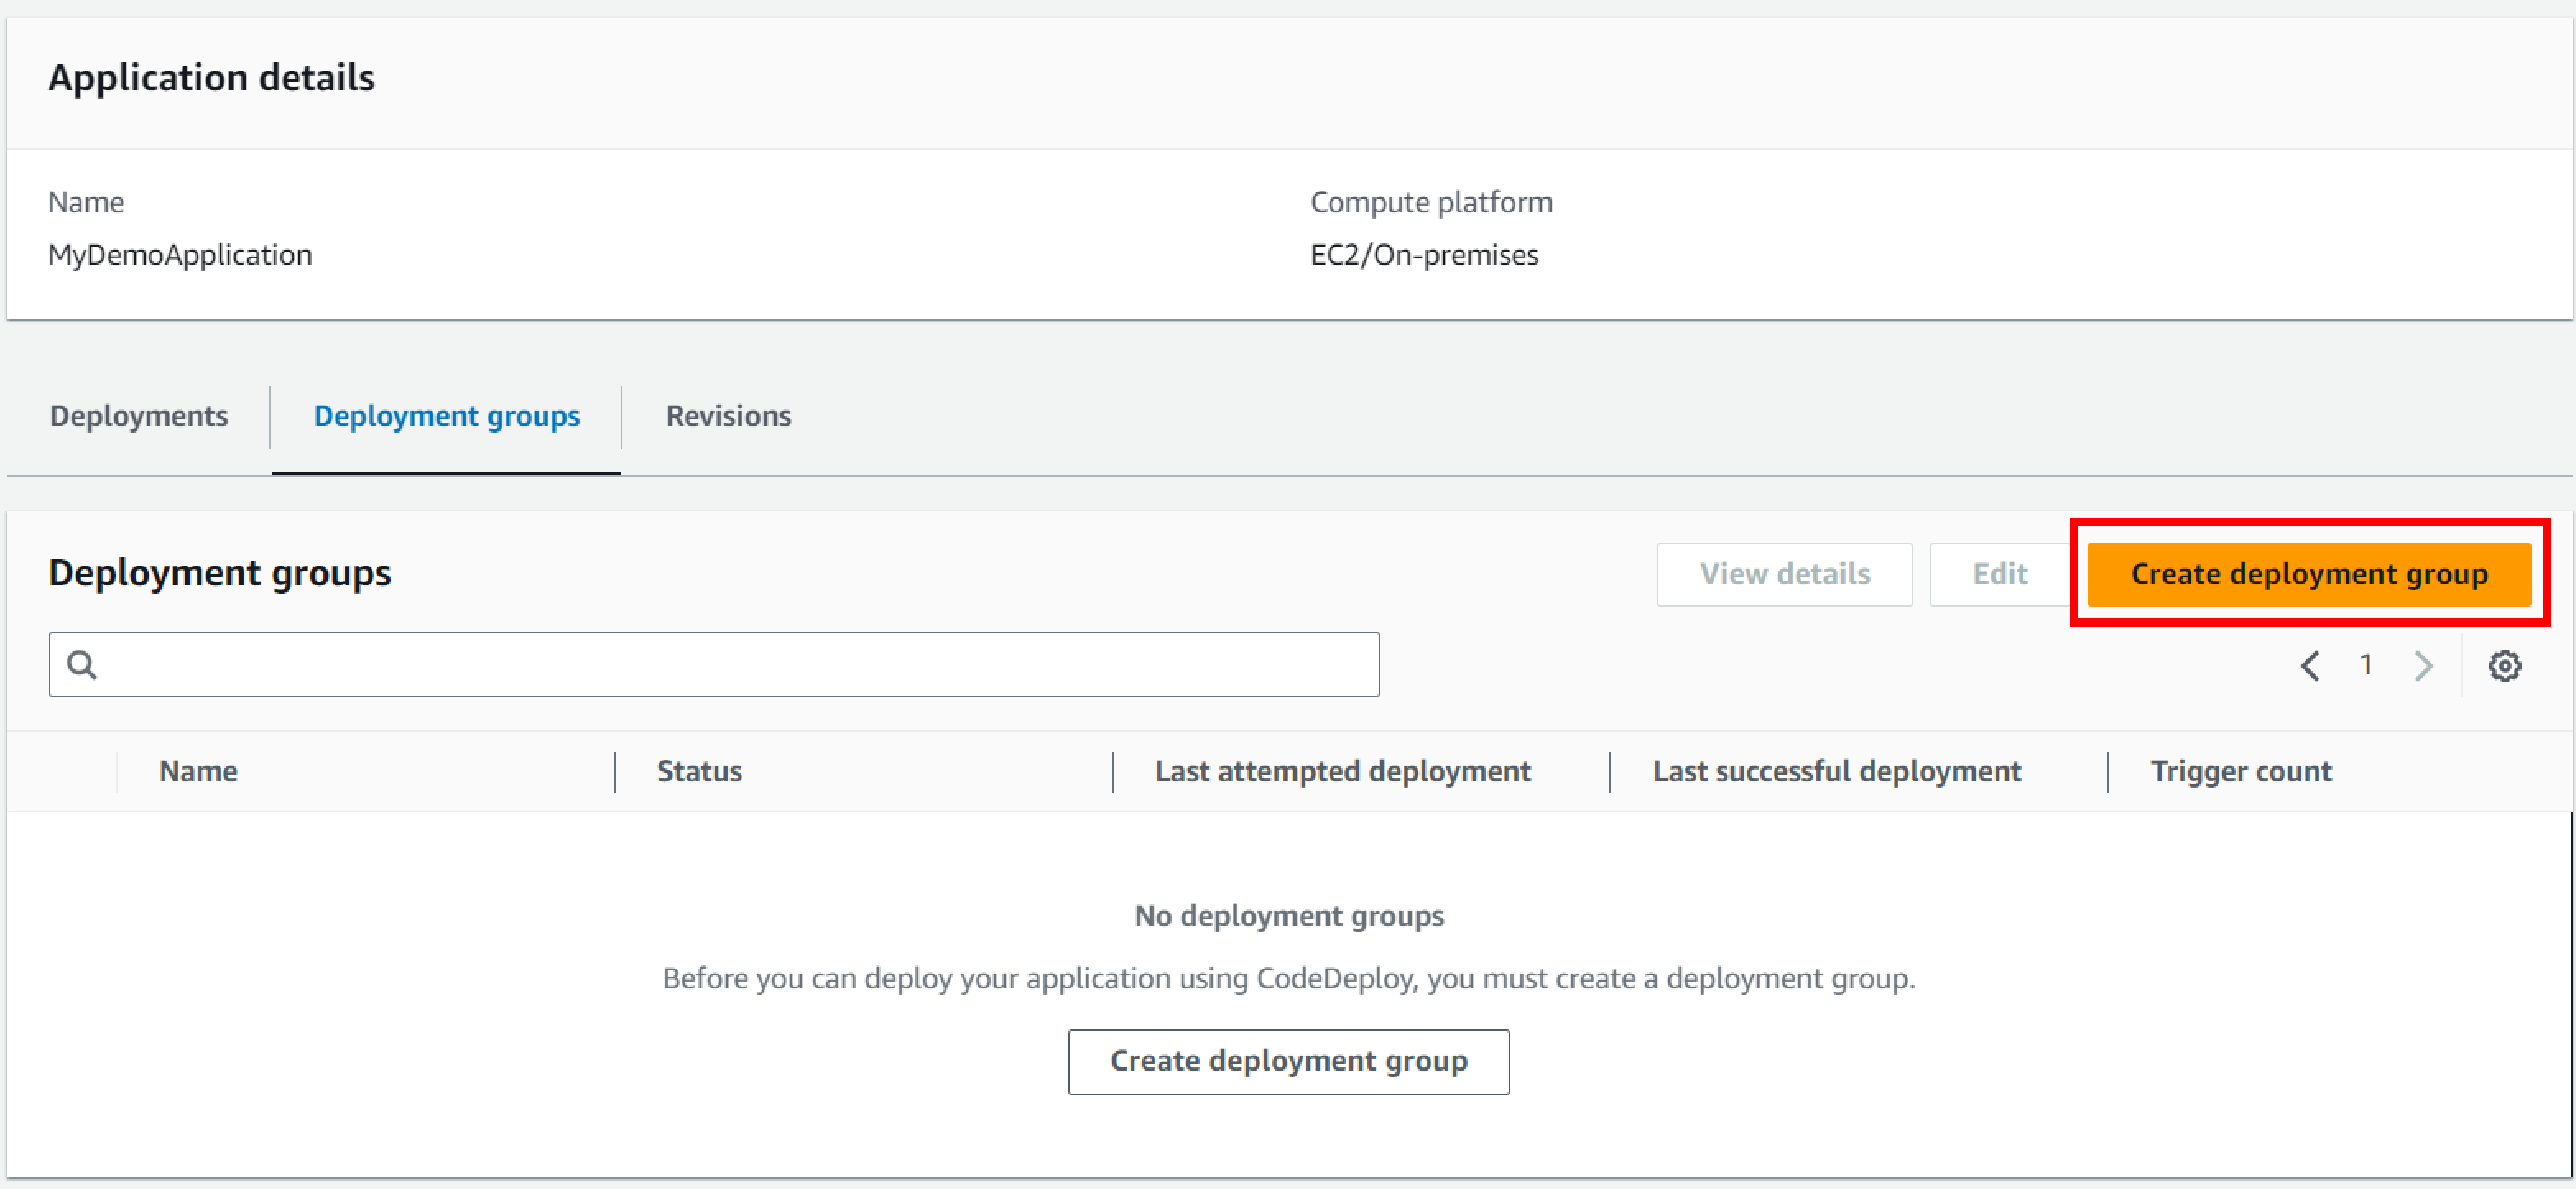The height and width of the screenshot is (1189, 2576).
Task: Click the white Create deployment group button in the empty table
Action: click(1288, 1062)
